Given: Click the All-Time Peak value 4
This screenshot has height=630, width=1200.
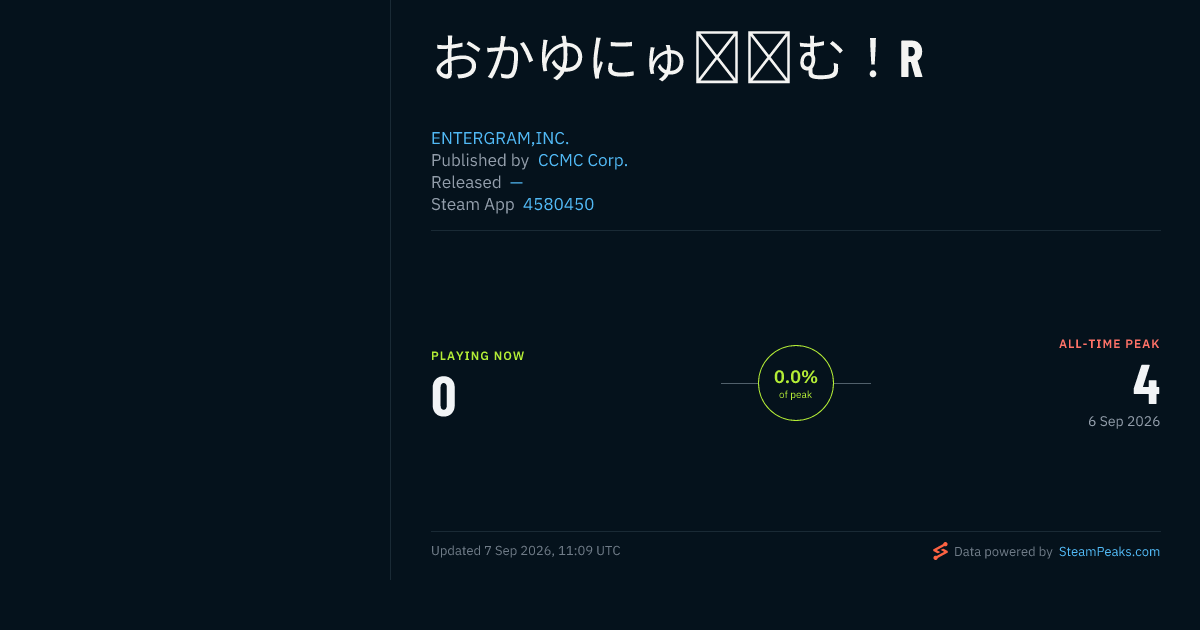Looking at the screenshot, I should [1146, 384].
